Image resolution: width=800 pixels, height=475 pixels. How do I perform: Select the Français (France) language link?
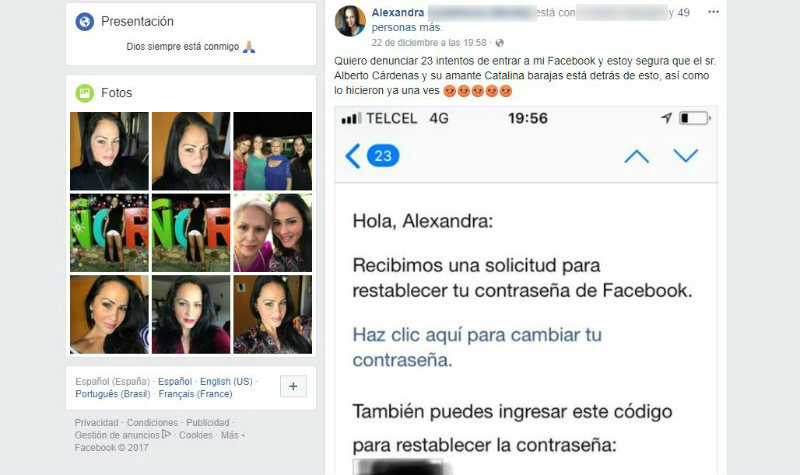[x=195, y=394]
